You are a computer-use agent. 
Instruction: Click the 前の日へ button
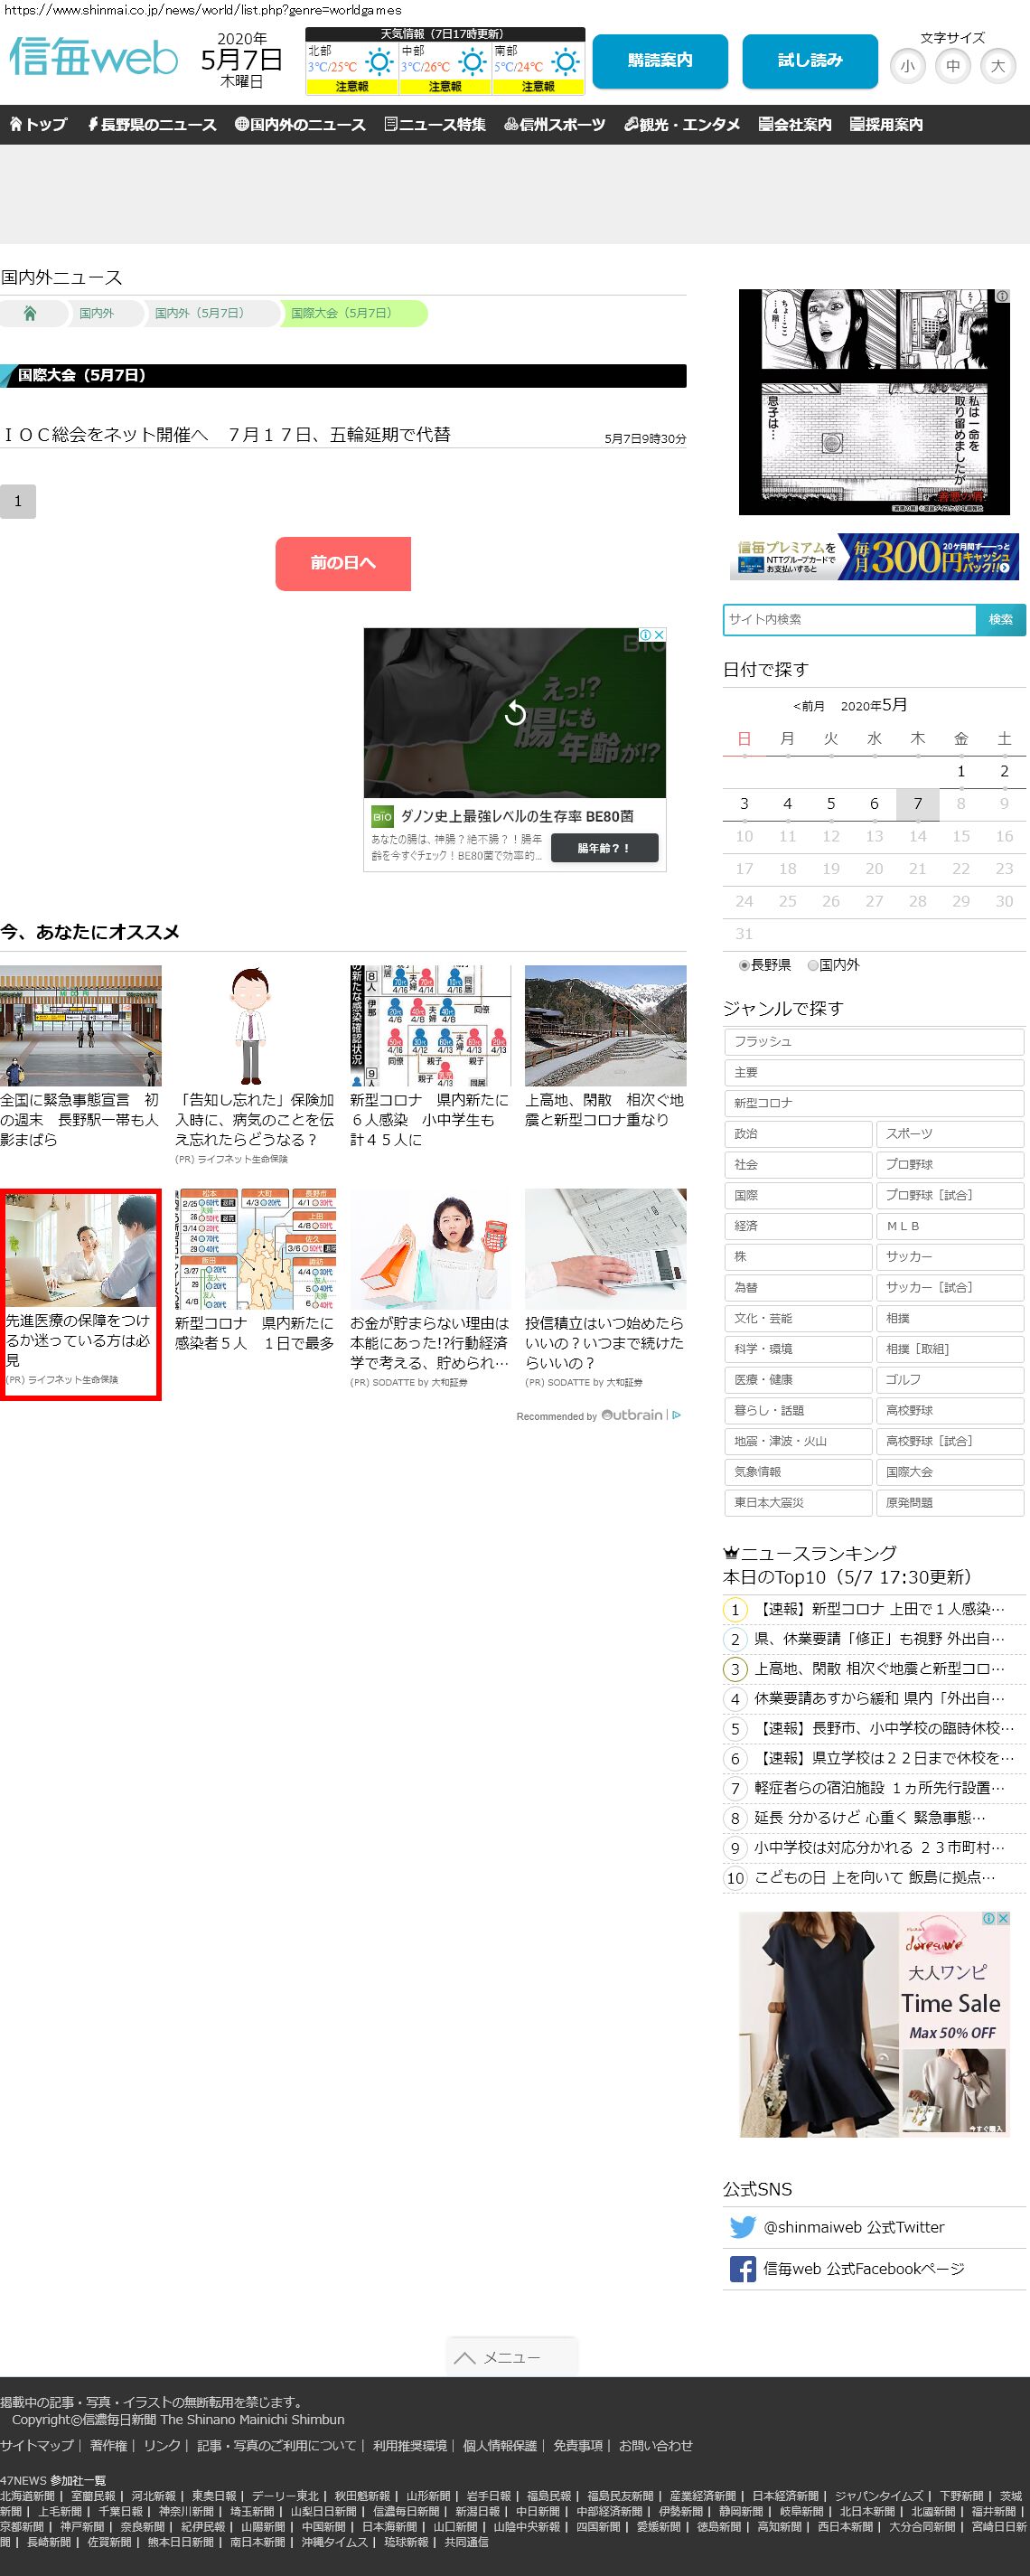tap(343, 563)
